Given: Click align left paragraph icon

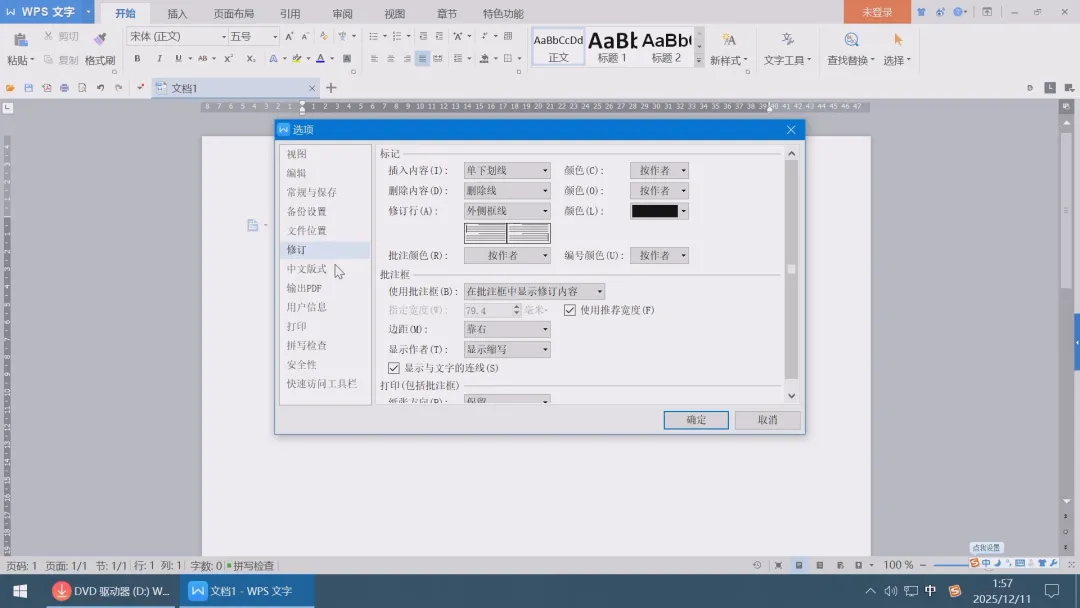Looking at the screenshot, I should pyautogui.click(x=374, y=59).
